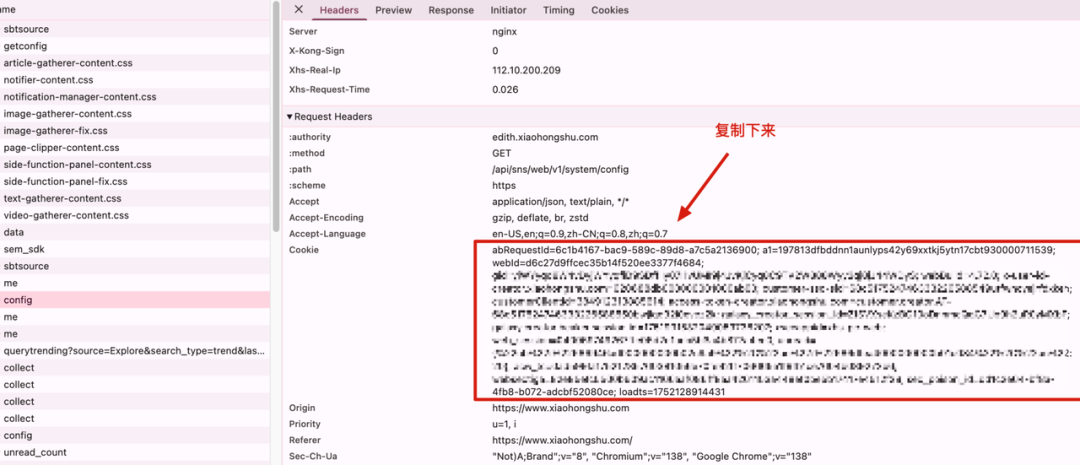Click the highlighted config request
This screenshot has width=1080, height=465.
pyautogui.click(x=135, y=300)
